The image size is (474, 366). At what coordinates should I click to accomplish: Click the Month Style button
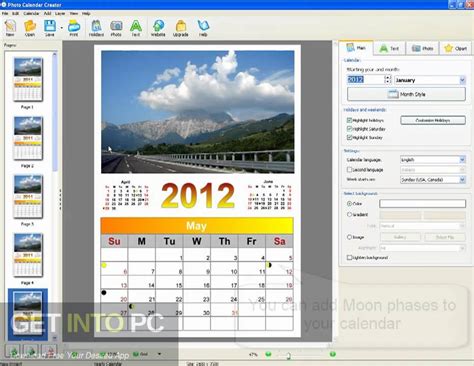(x=406, y=94)
